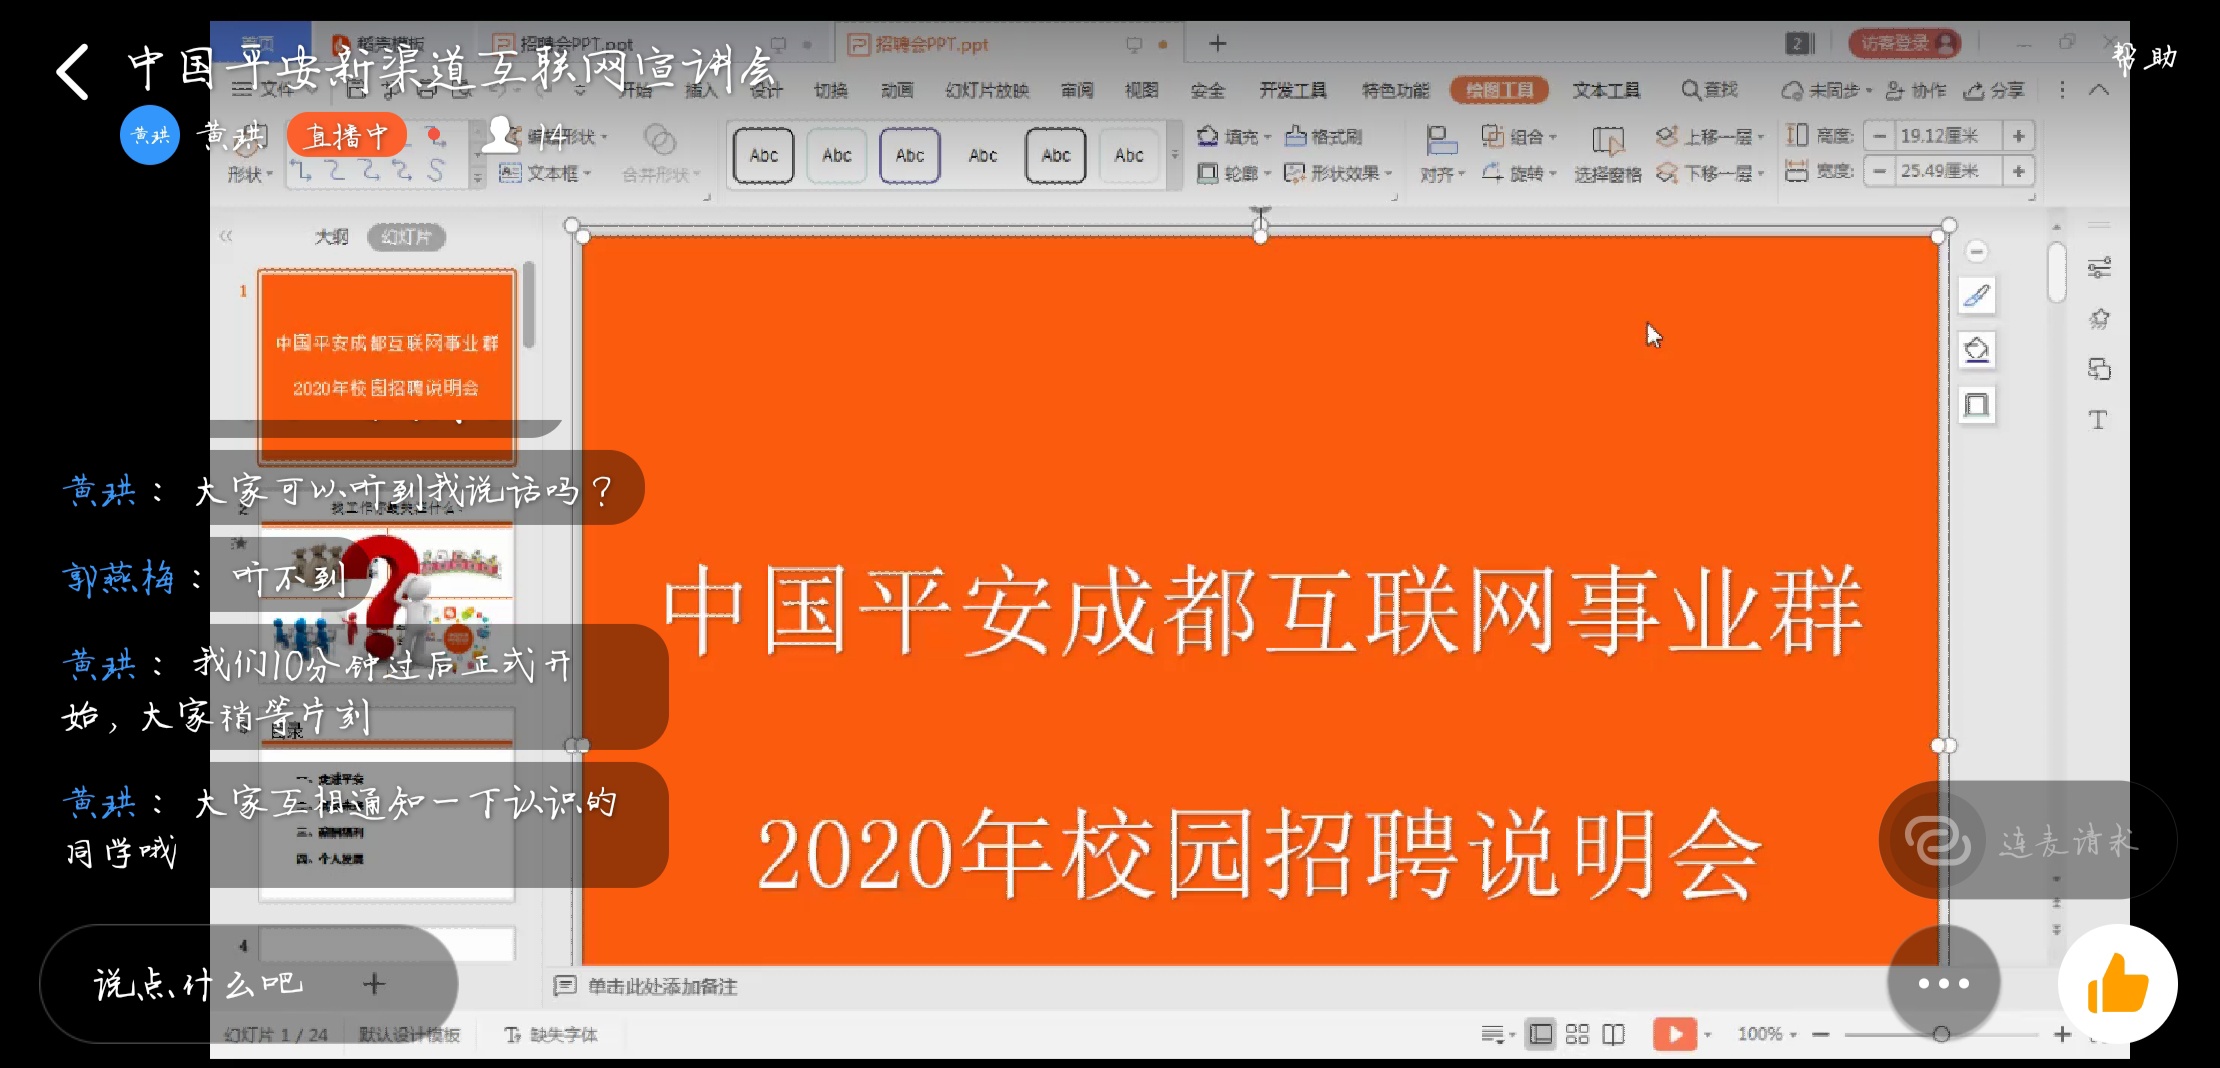This screenshot has width=2220, height=1068.
Task: Click the 格式刷 format painter
Action: coord(1323,136)
